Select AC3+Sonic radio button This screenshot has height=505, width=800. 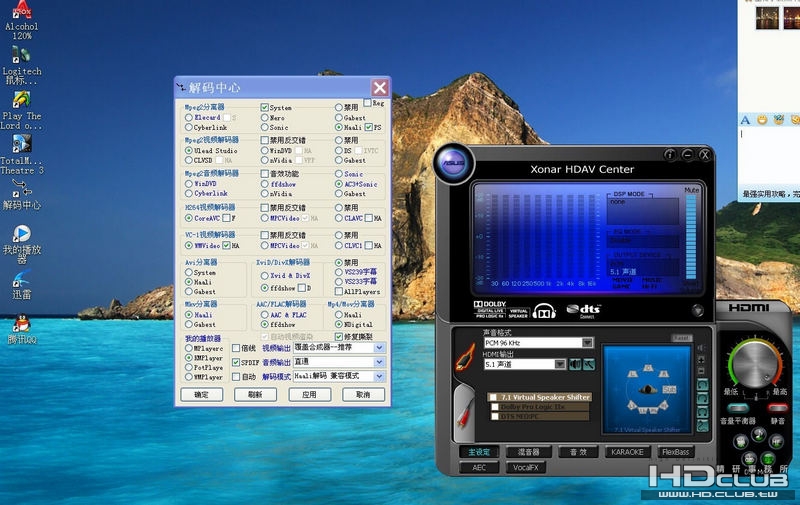[339, 184]
